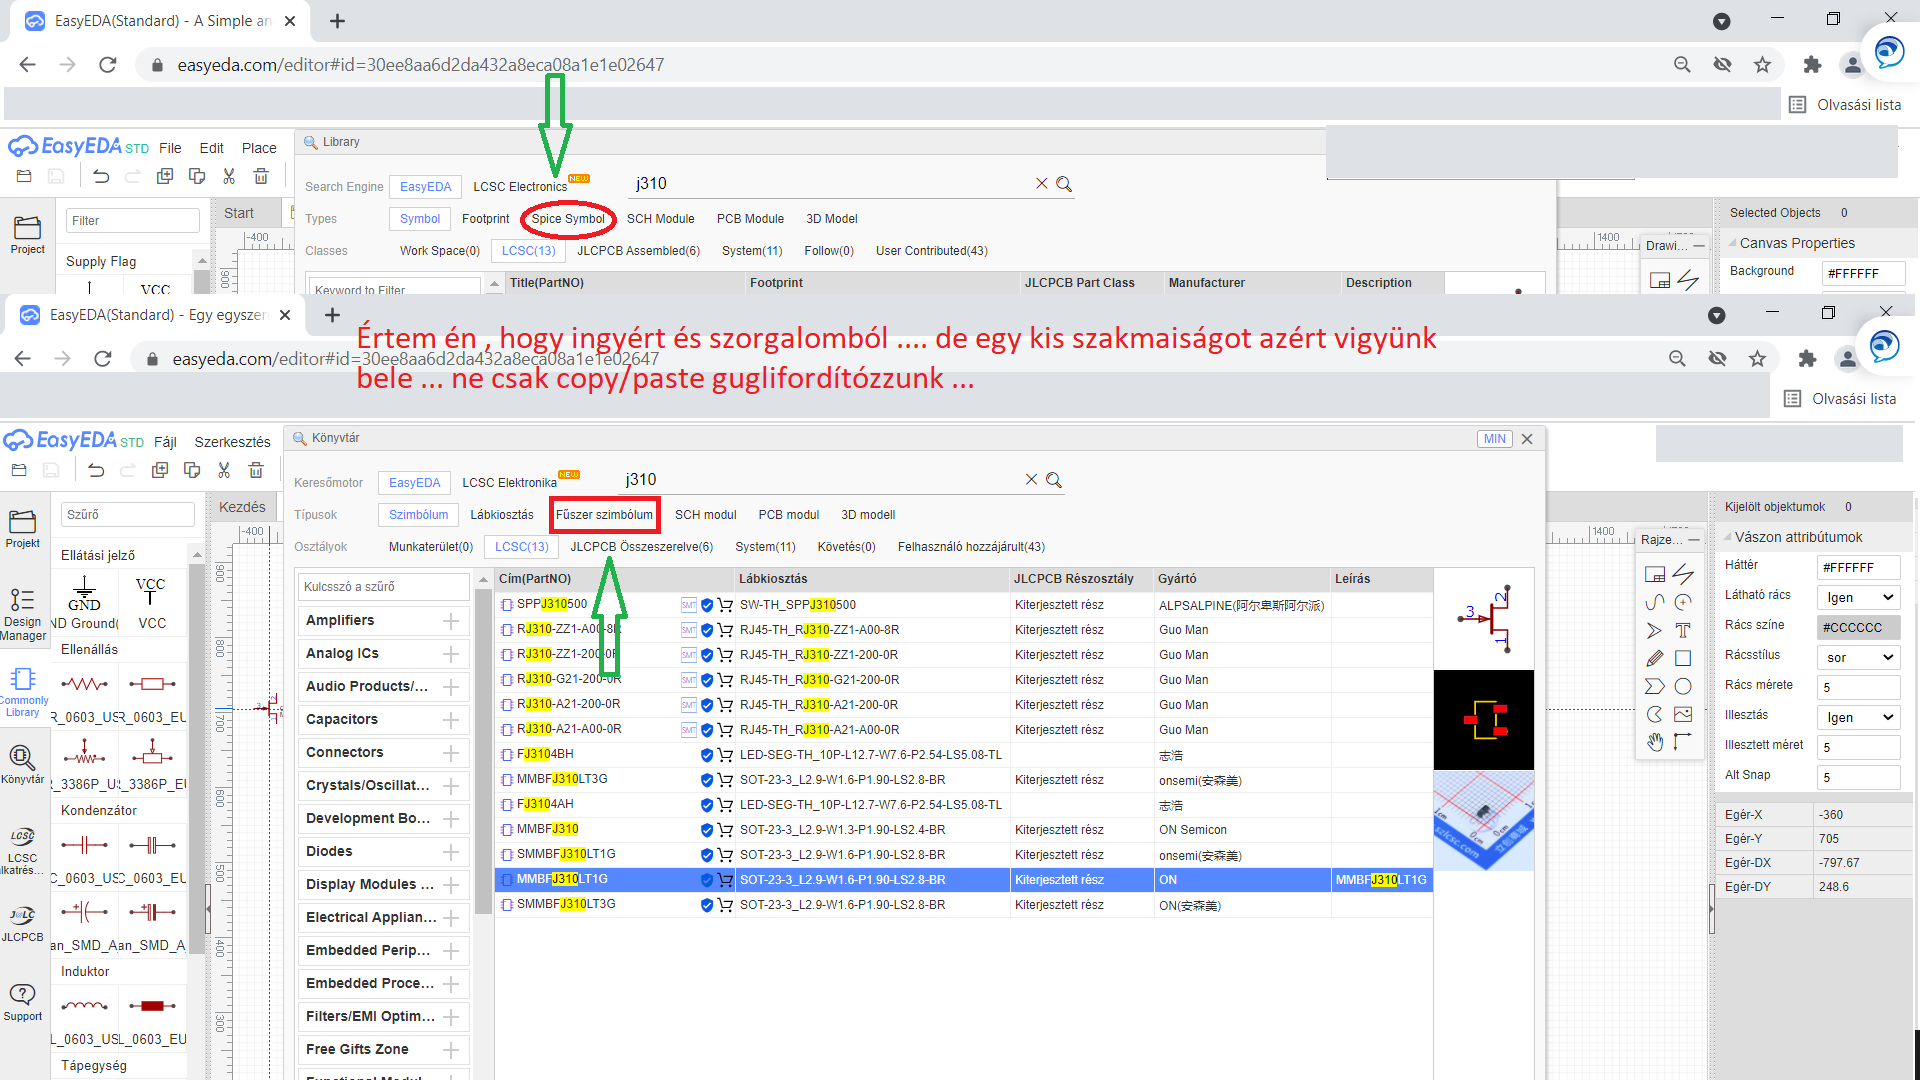Open the Szerkesztés menu
Image resolution: width=1920 pixels, height=1080 pixels.
point(232,442)
